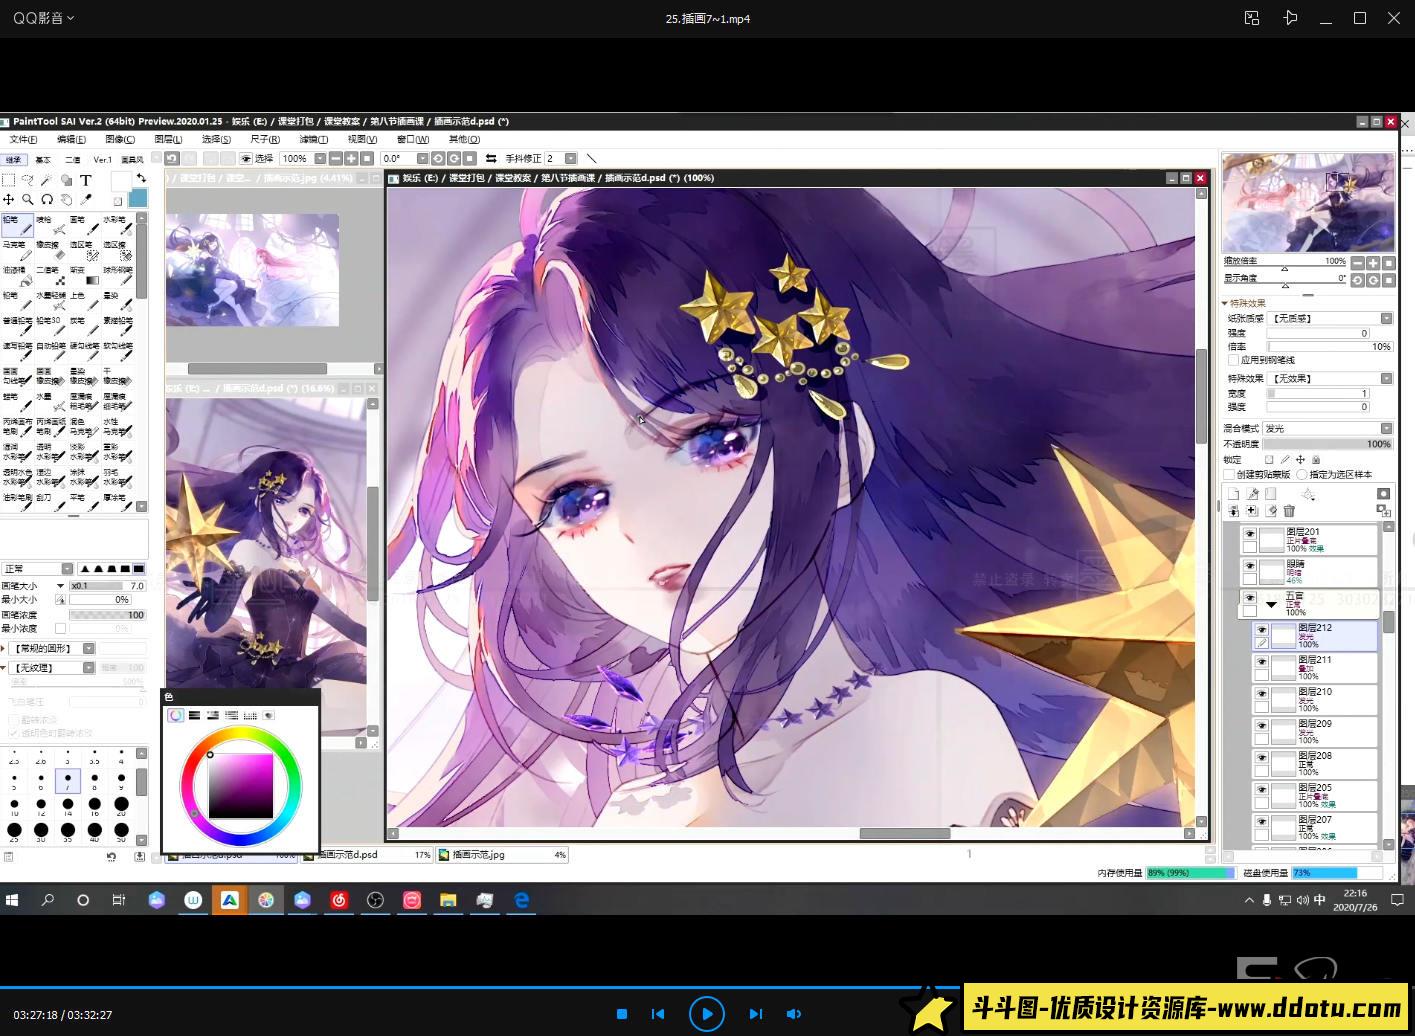Toggle visibility of the 眼睛 layer
The width and height of the screenshot is (1415, 1036).
click(1249, 566)
